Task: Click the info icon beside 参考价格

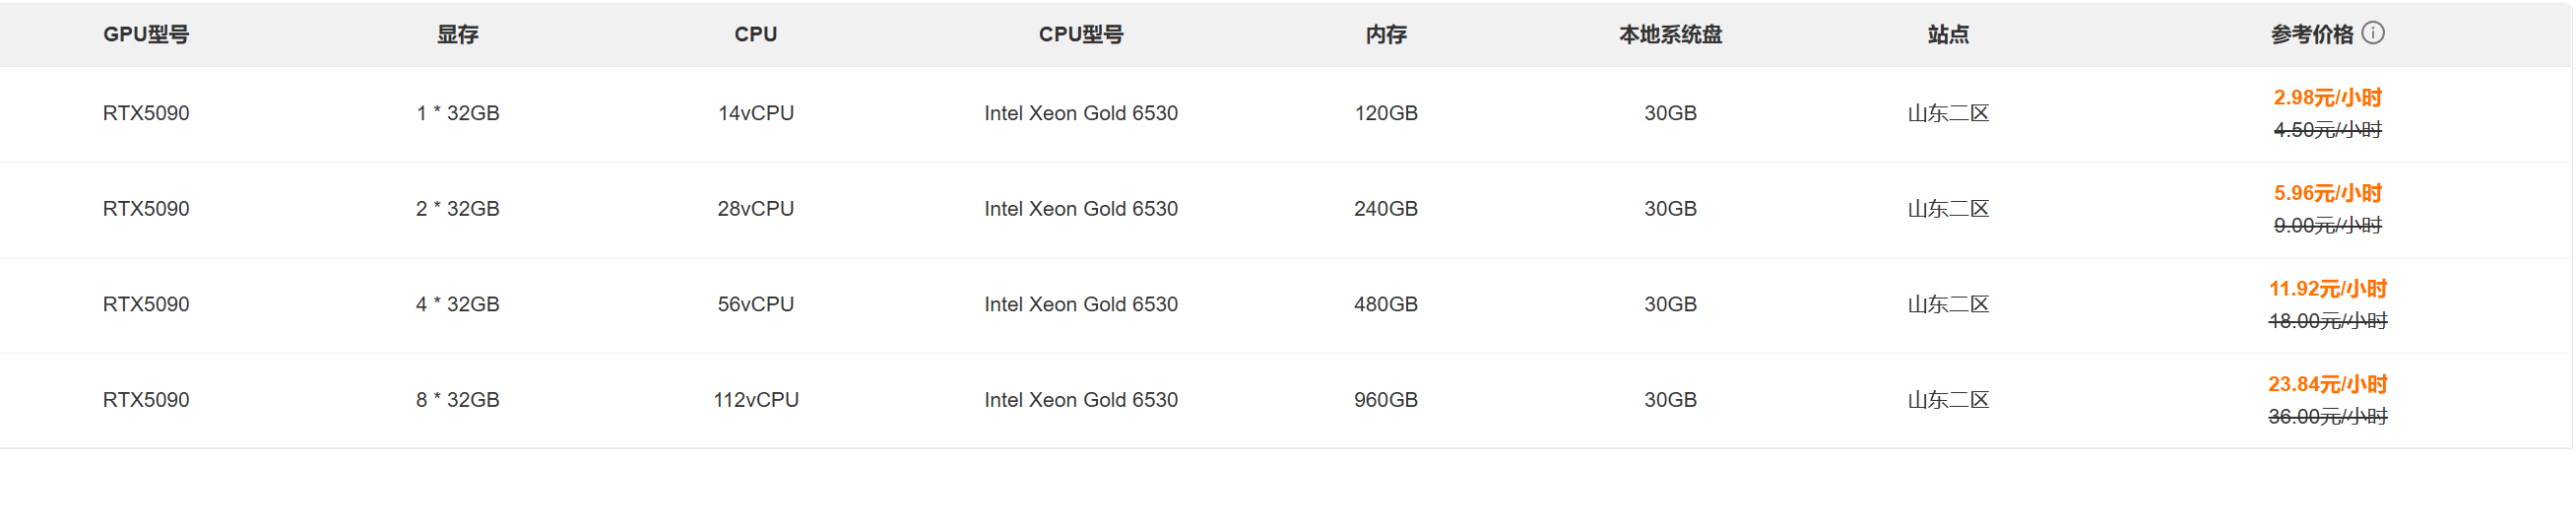Action: tap(2373, 33)
